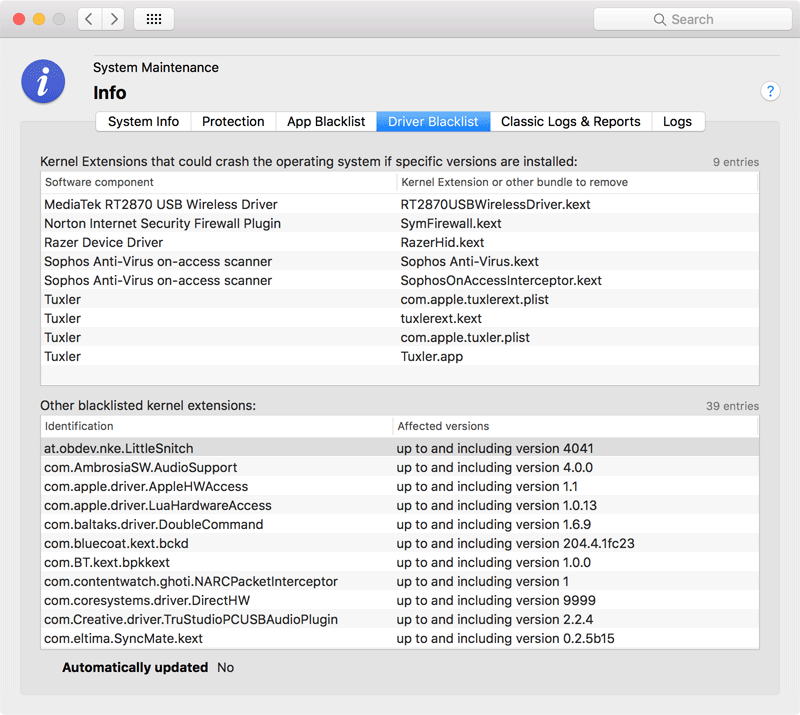Viewport: 800px width, 715px height.
Task: Click the Affected versions column header
Action: [x=576, y=426]
